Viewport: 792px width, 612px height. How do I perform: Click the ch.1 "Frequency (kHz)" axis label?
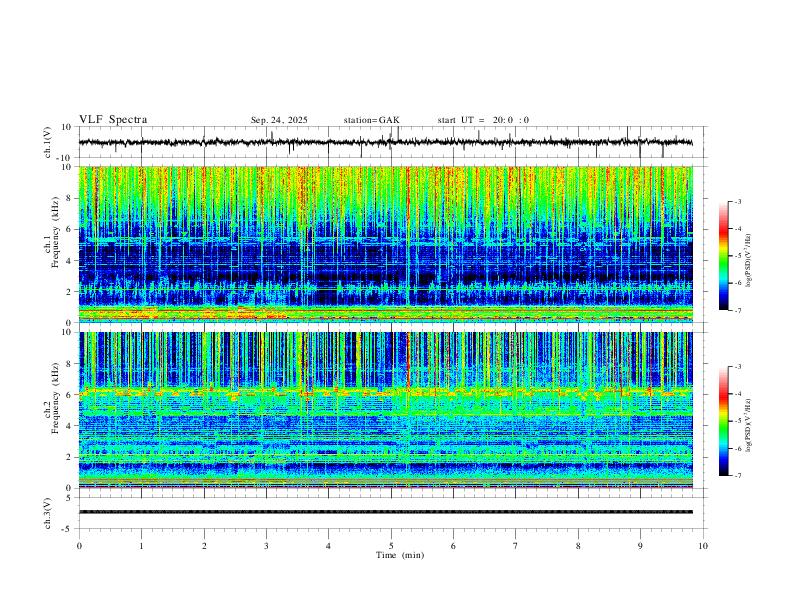(x=55, y=233)
